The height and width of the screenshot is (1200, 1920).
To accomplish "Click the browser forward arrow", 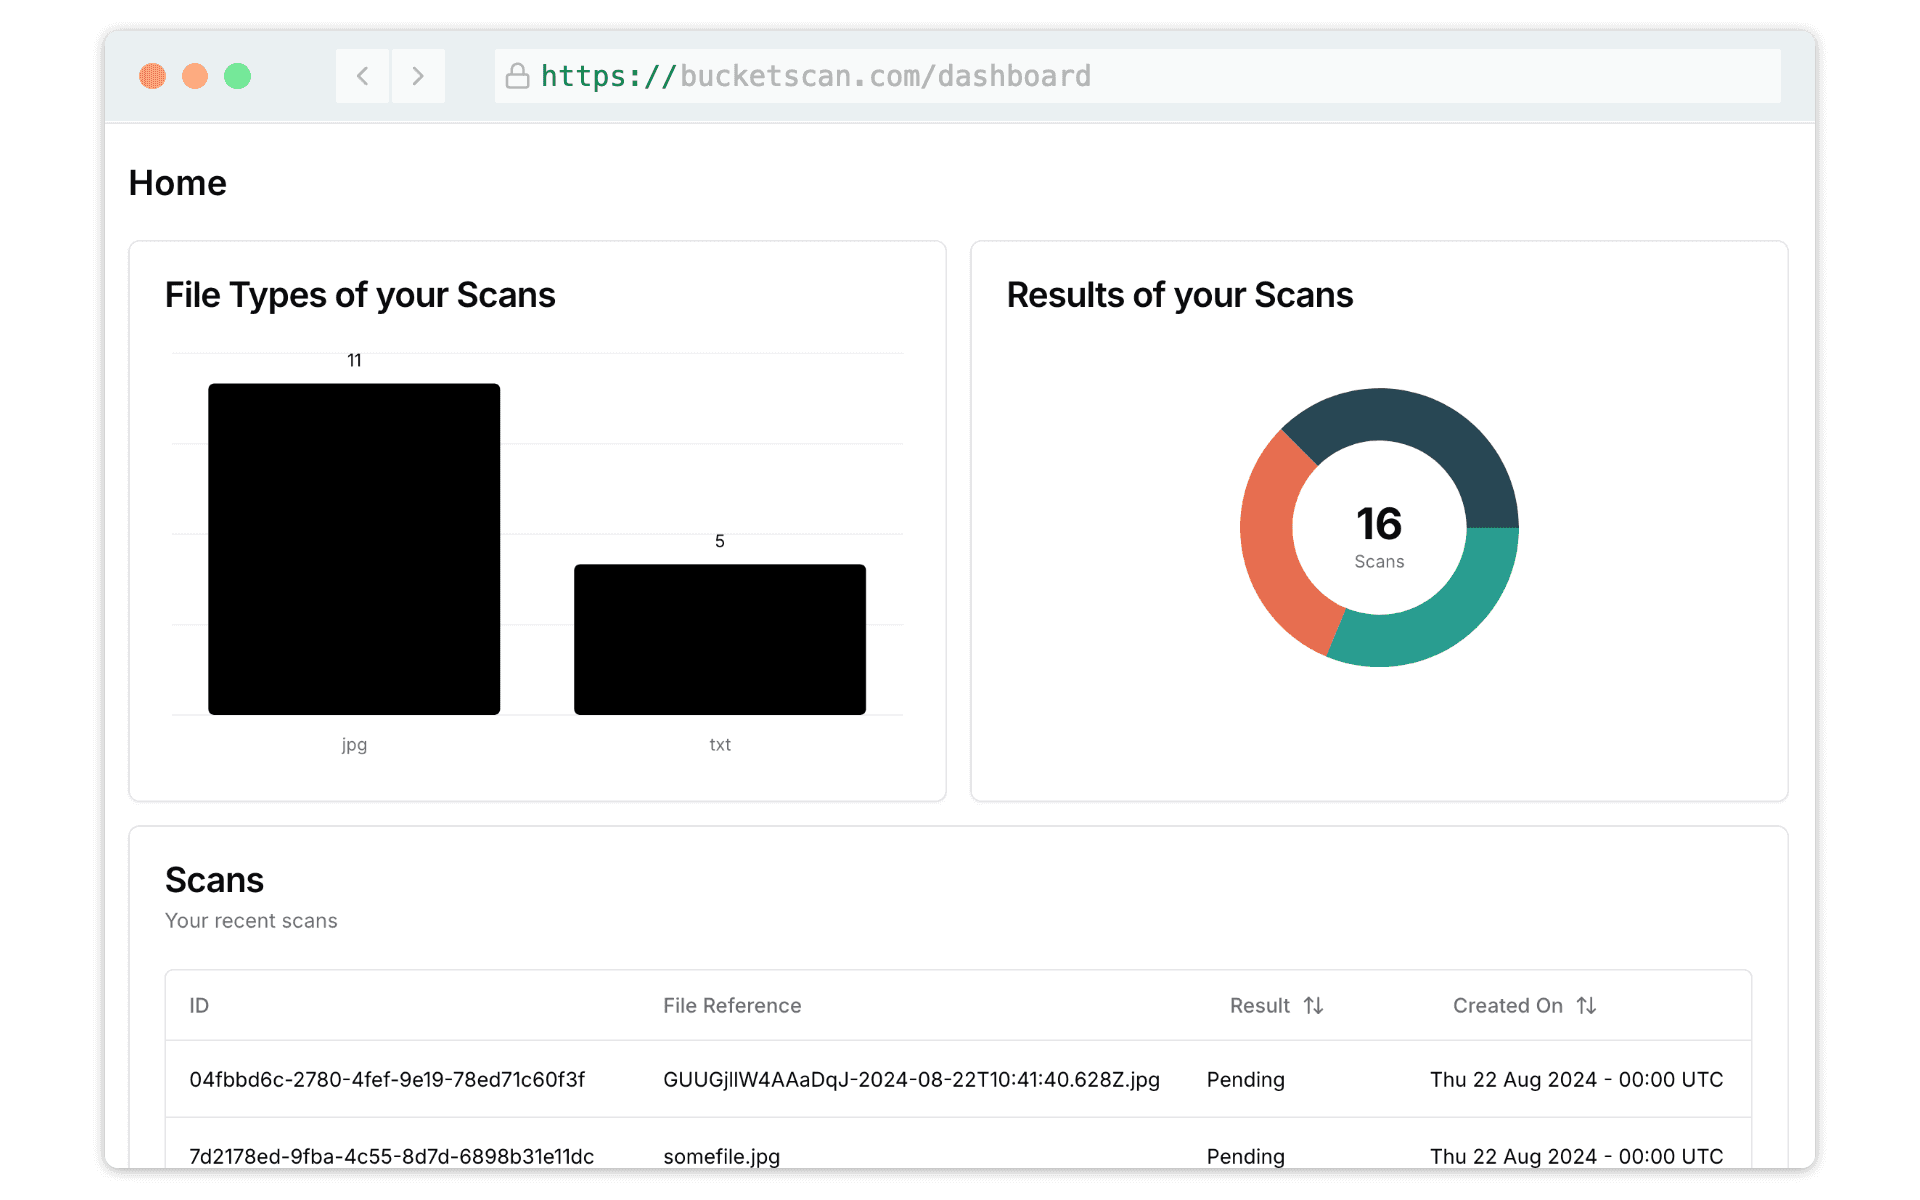I will (418, 76).
